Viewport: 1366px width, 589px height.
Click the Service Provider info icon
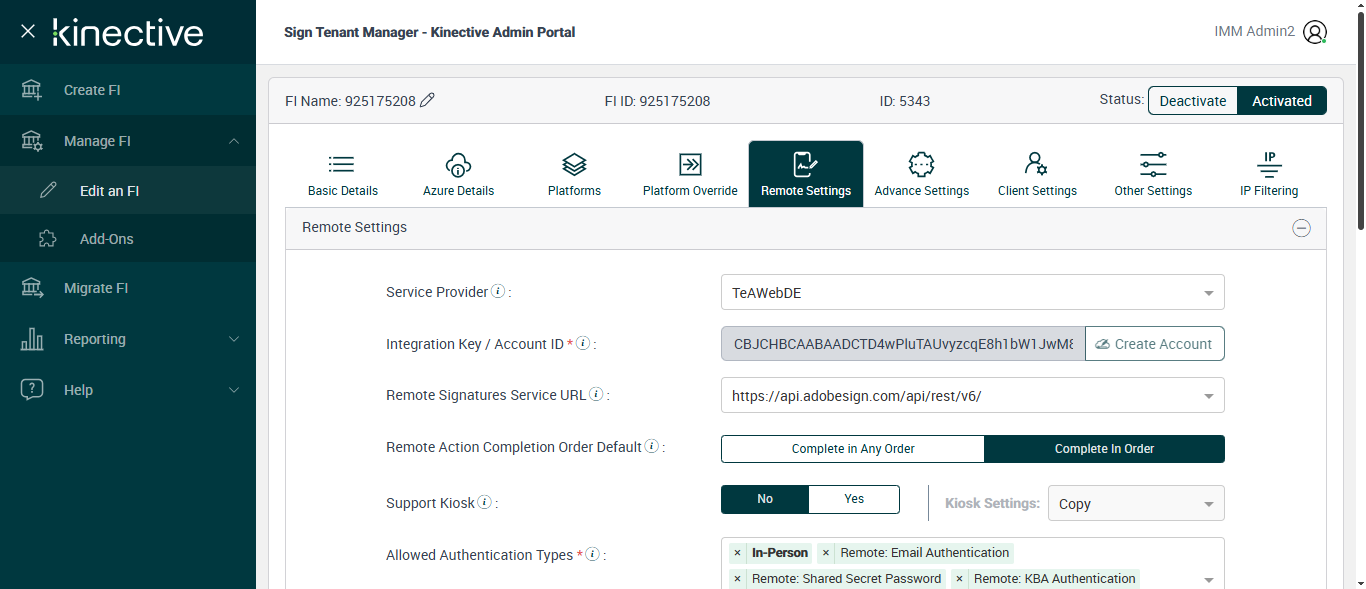click(498, 292)
